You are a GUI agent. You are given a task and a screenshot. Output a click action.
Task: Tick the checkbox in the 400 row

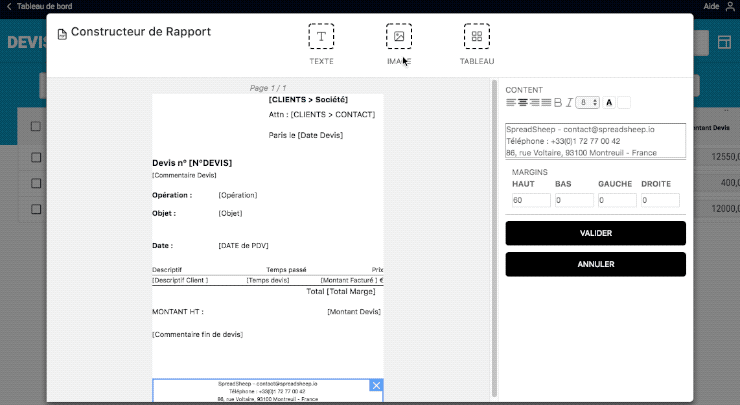click(x=36, y=183)
